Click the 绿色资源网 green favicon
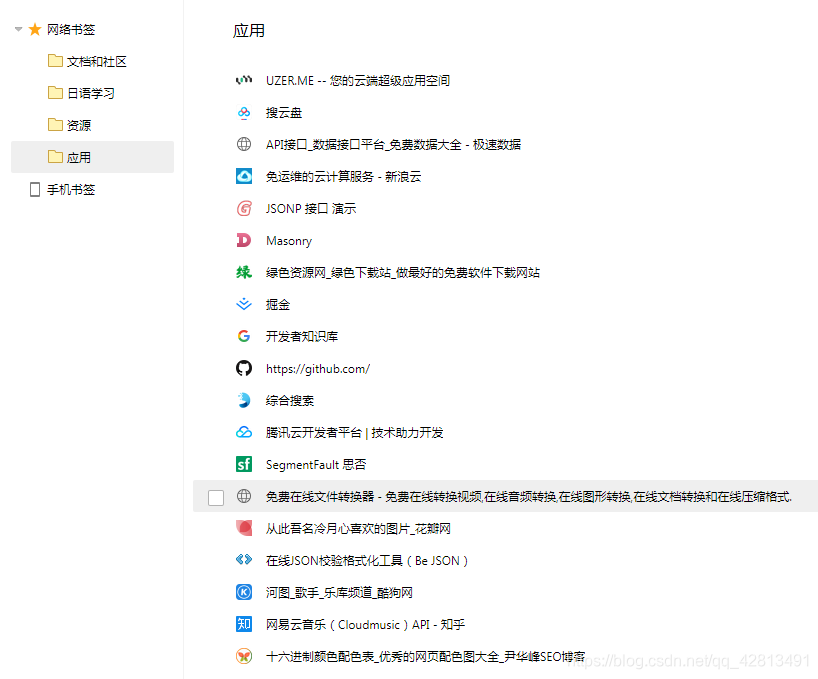Viewport: 818px width, 679px height. point(244,272)
